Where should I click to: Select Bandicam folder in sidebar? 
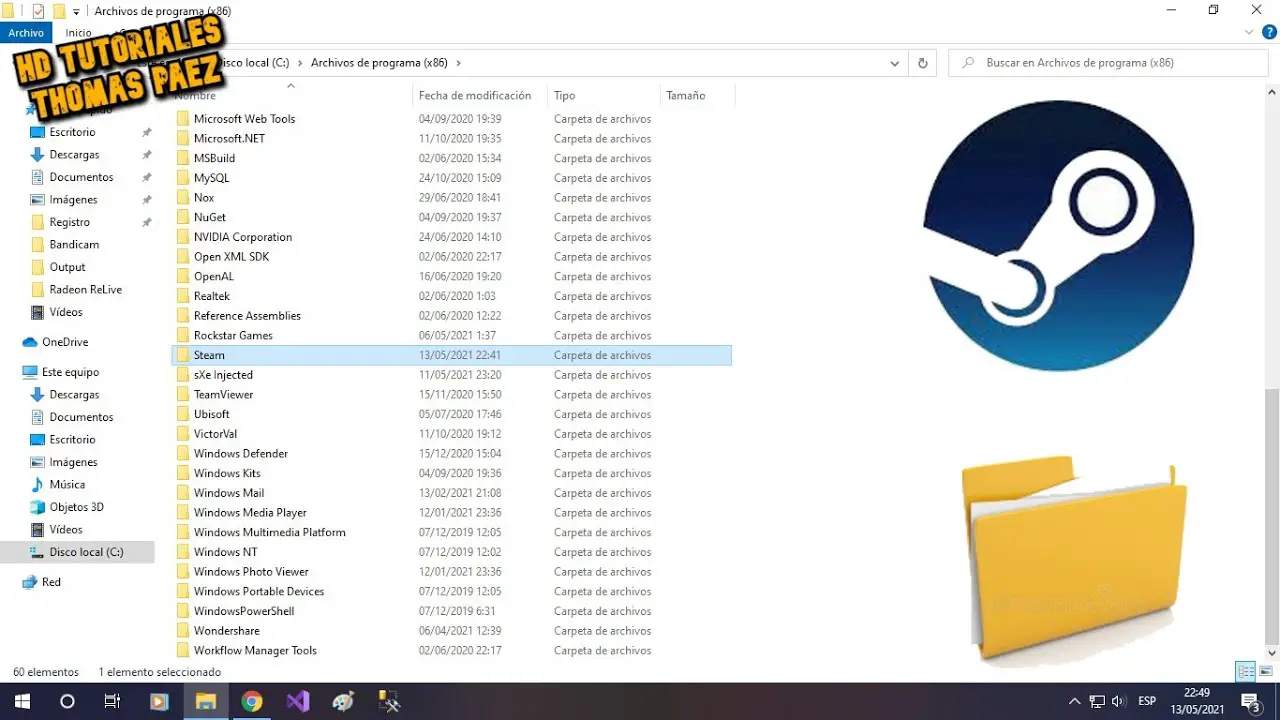74,244
